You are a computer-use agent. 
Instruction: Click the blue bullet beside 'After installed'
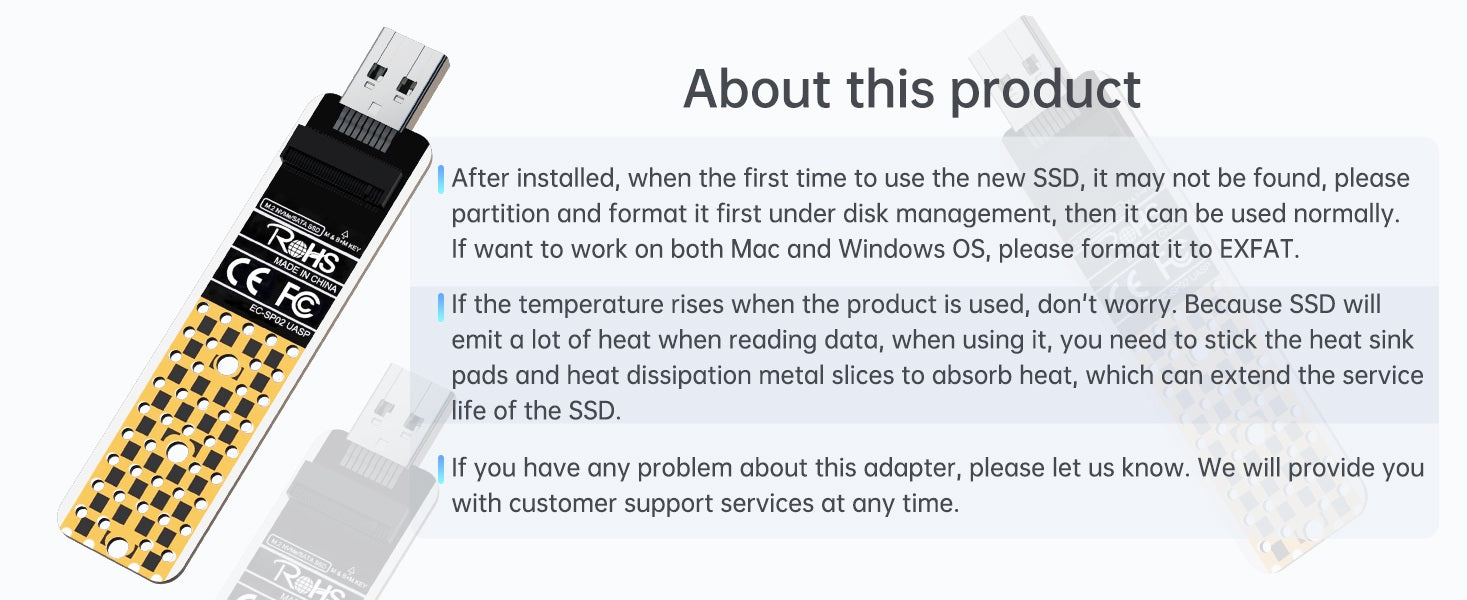[440, 179]
